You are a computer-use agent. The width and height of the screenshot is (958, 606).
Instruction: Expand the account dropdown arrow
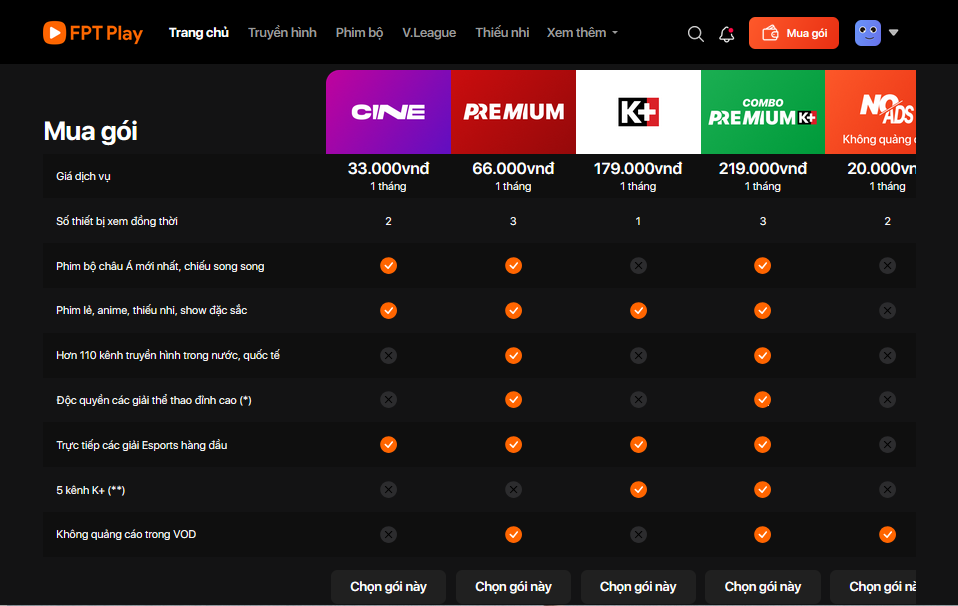(893, 33)
